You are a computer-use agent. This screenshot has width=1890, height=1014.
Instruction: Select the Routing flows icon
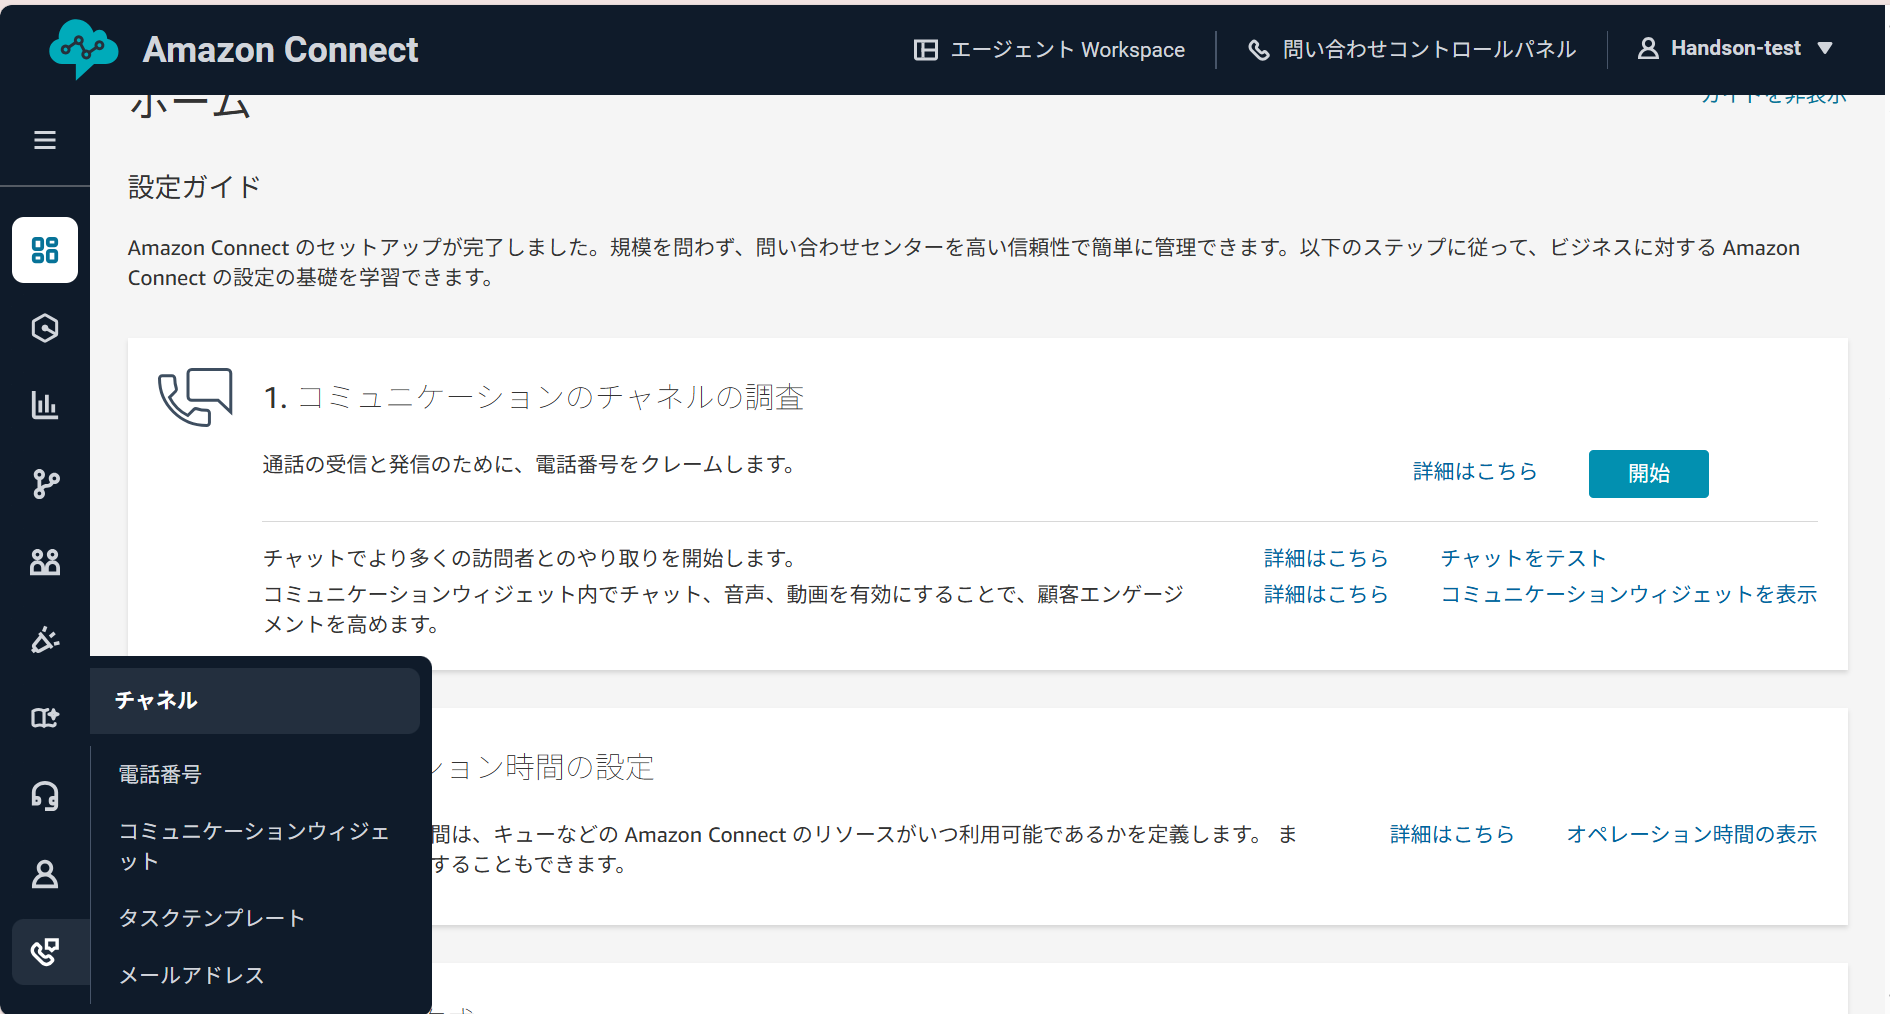(45, 484)
